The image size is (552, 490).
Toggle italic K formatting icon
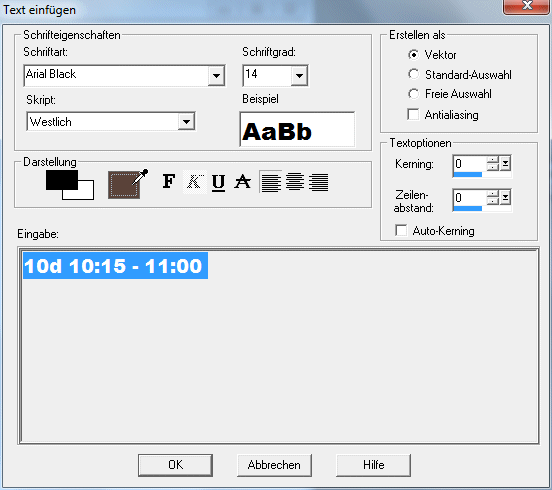point(194,182)
